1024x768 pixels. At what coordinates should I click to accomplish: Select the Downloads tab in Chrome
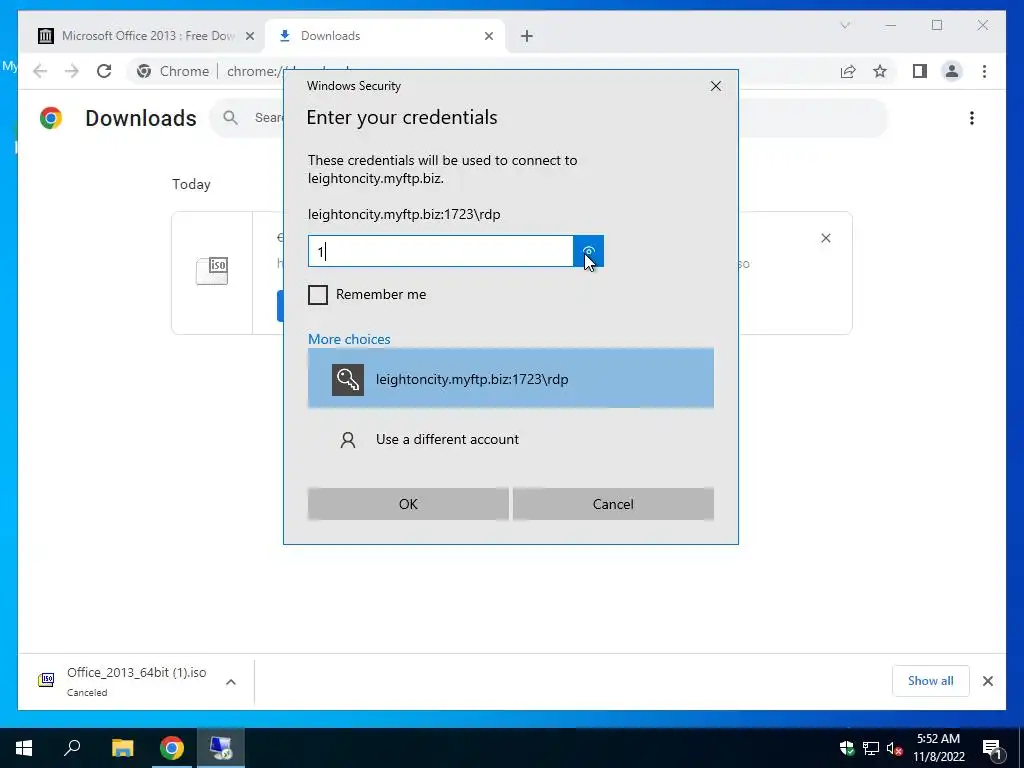click(385, 36)
